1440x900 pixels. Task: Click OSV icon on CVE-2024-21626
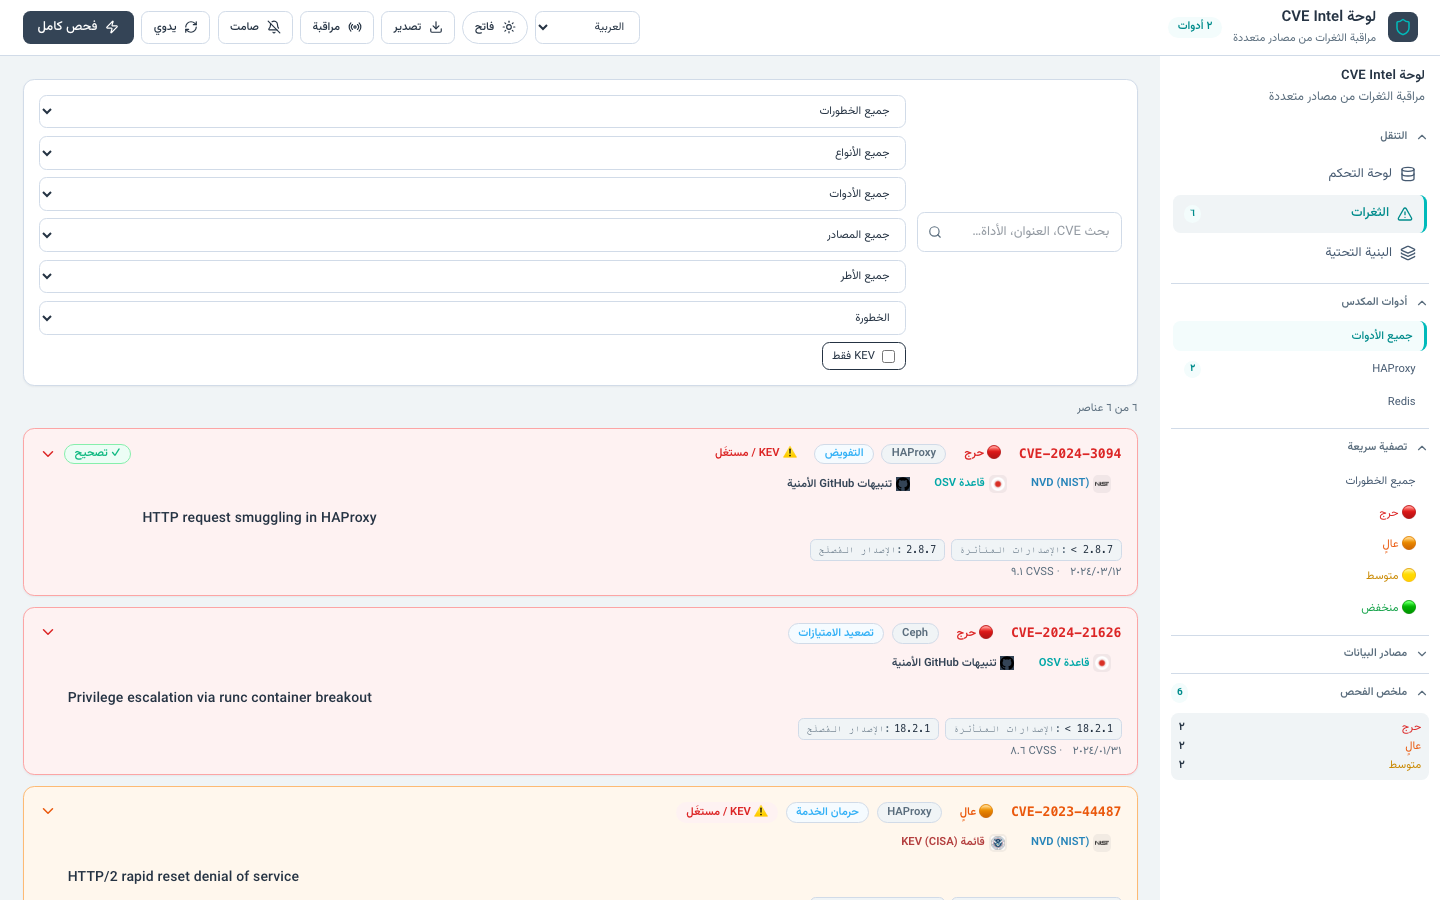point(1102,663)
